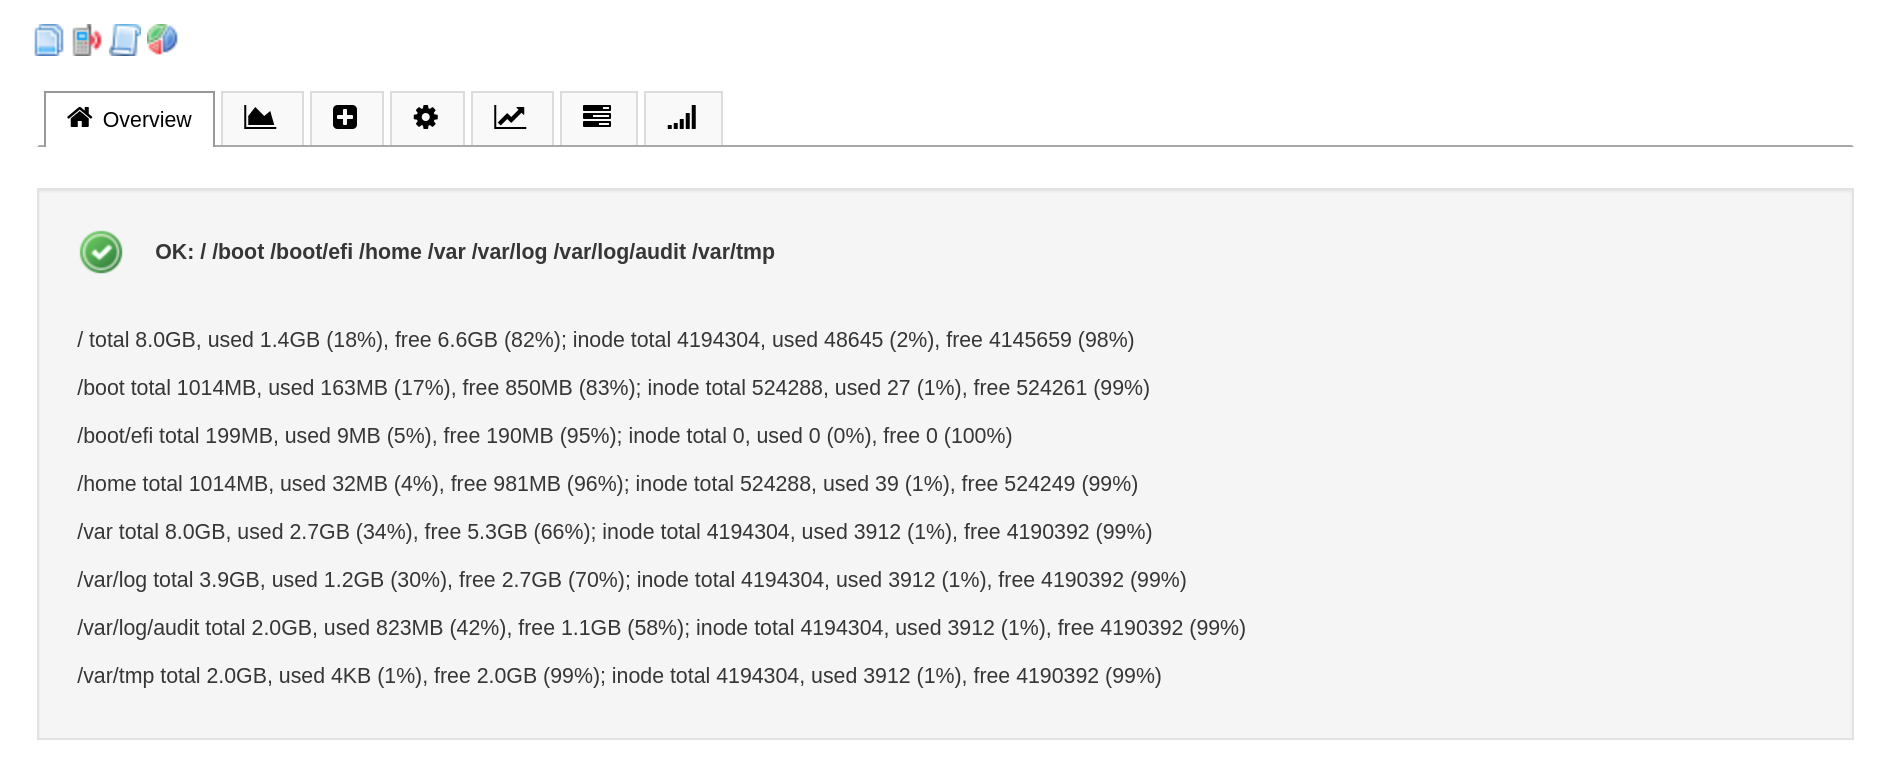
Task: Click the root filesystem total 8.0GB line
Action: (606, 340)
